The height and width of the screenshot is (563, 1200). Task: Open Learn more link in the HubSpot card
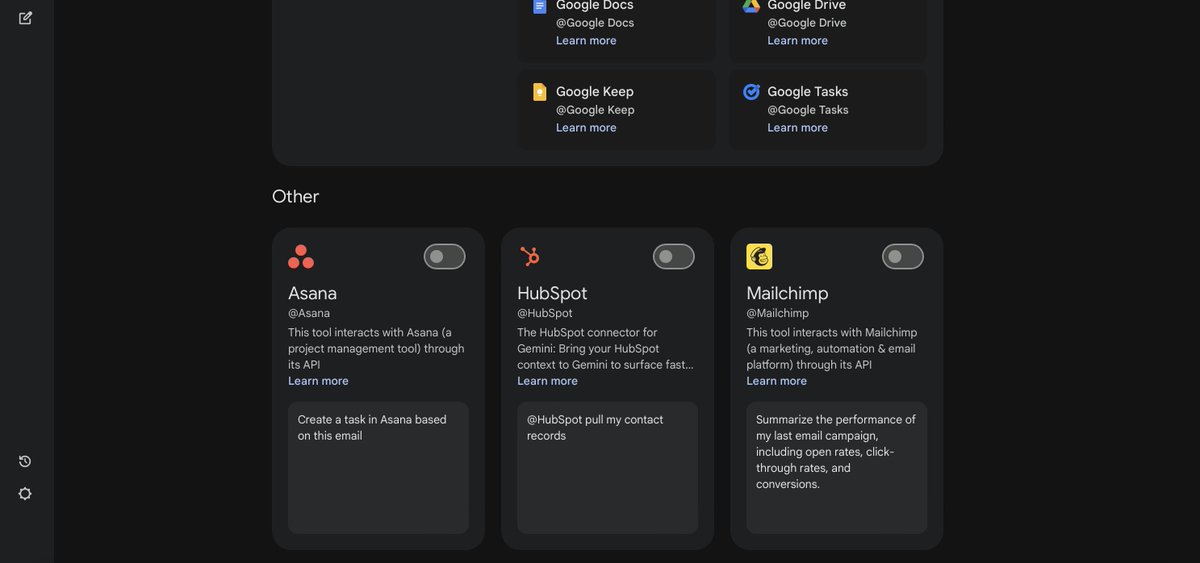click(x=547, y=381)
